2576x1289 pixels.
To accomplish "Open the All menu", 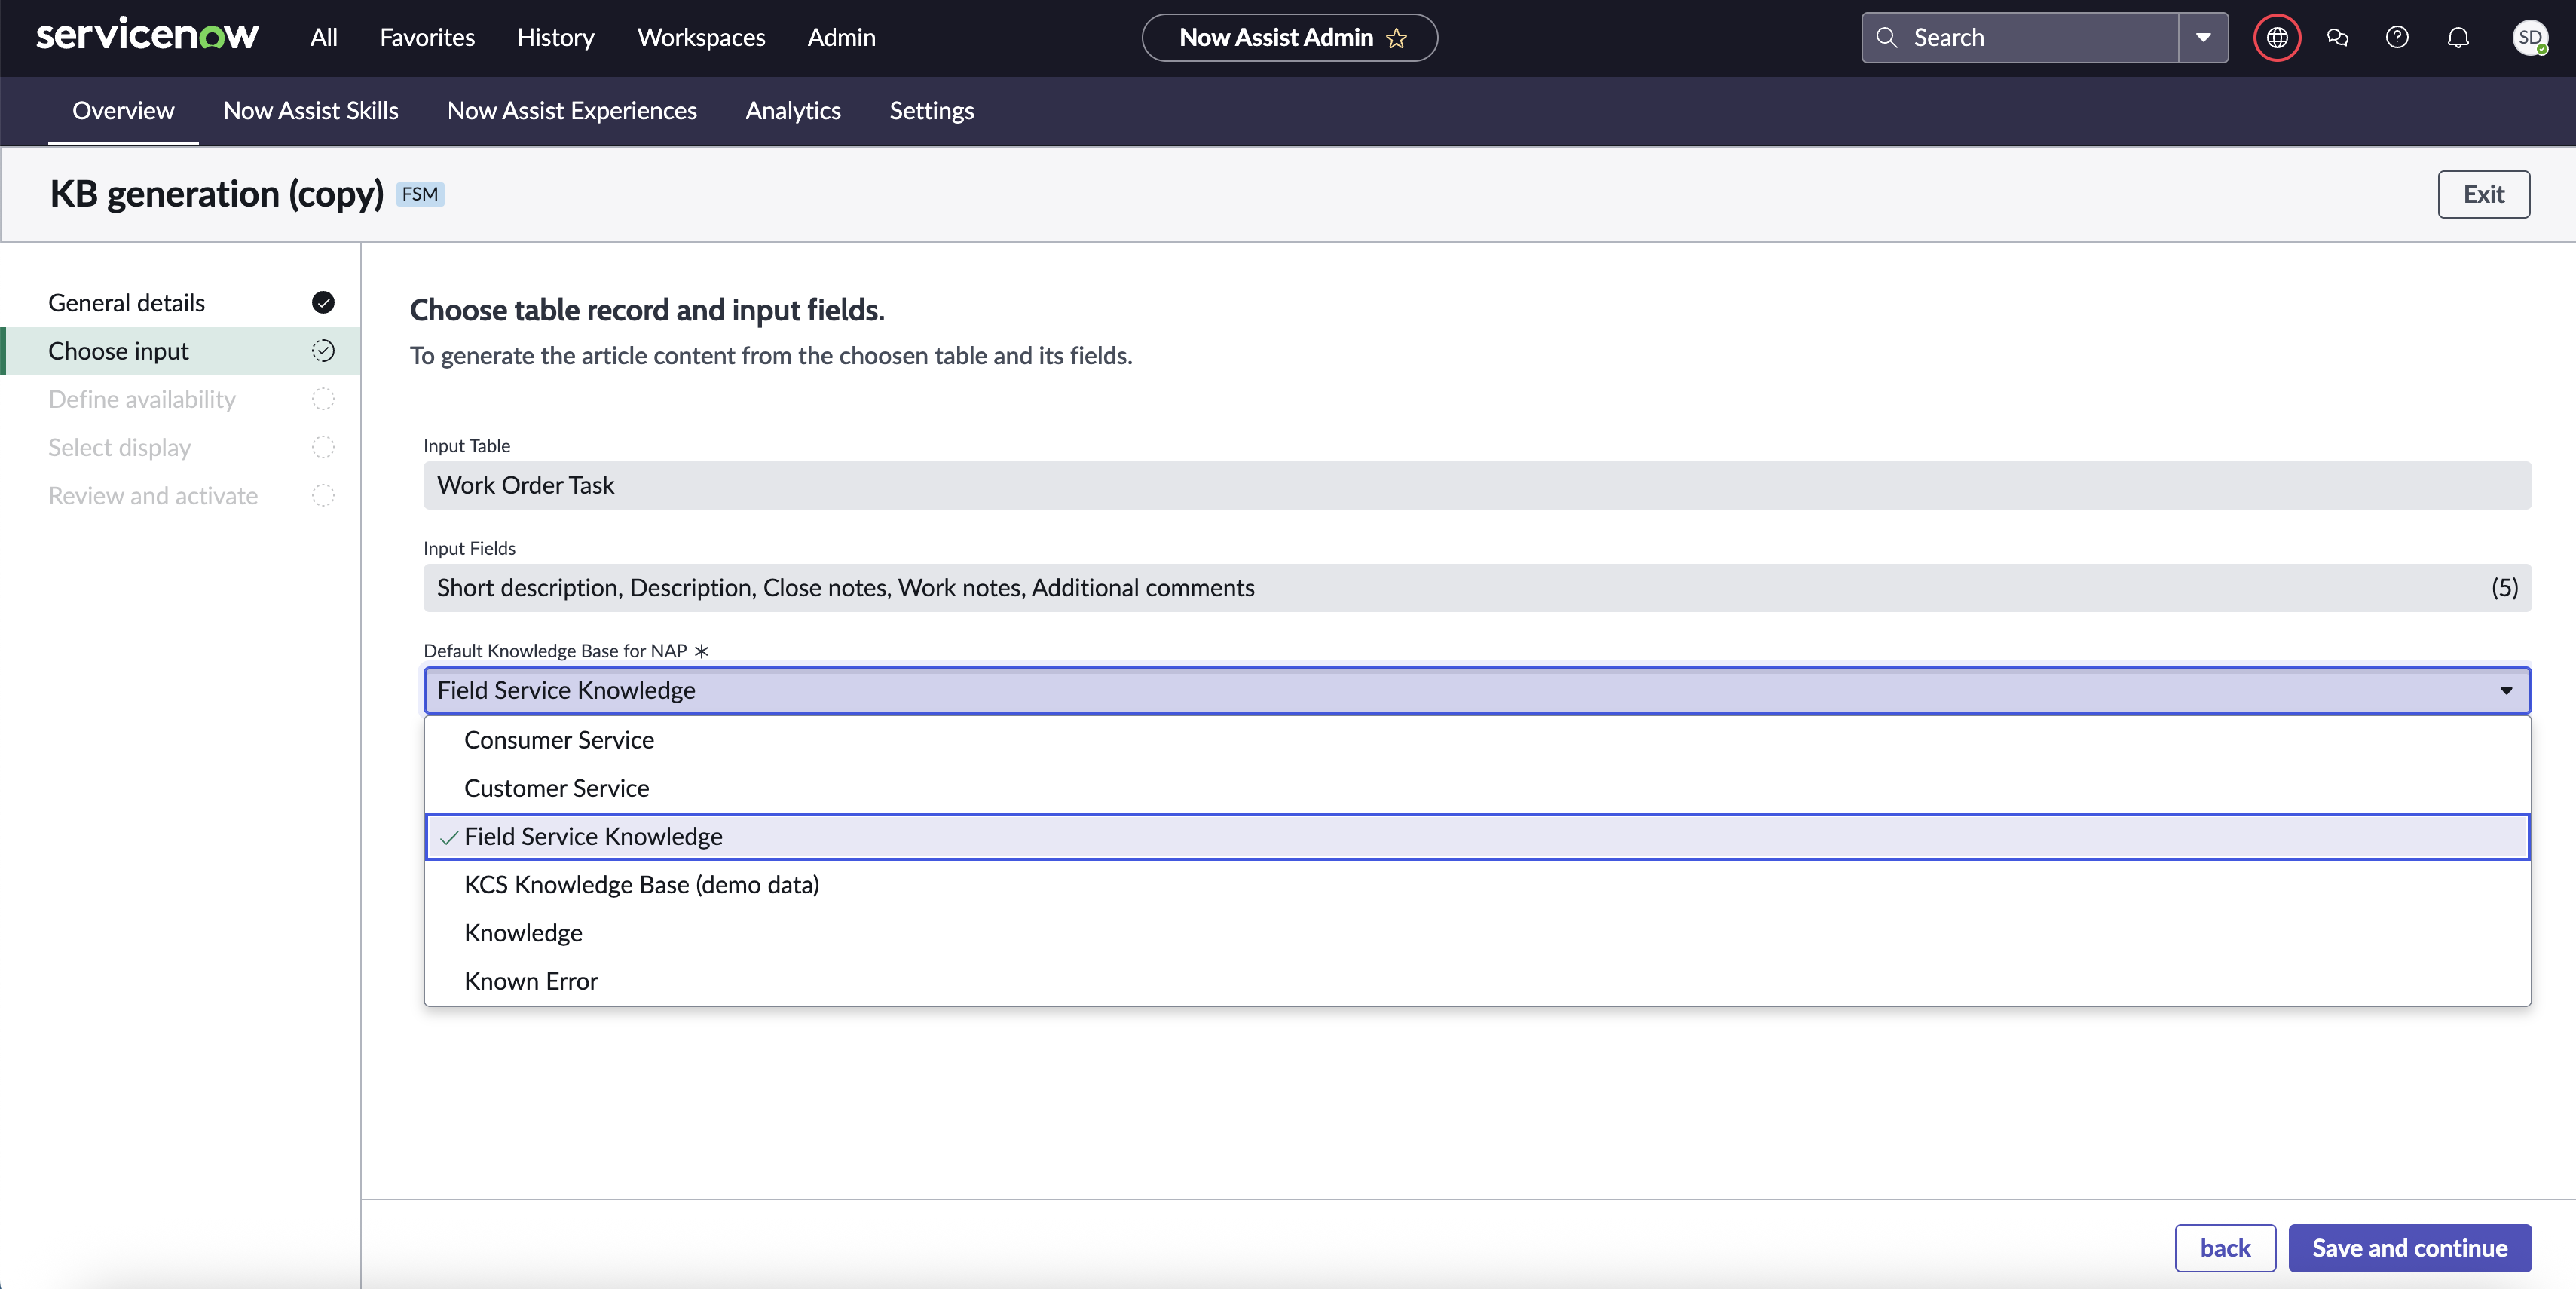I will 323,38.
